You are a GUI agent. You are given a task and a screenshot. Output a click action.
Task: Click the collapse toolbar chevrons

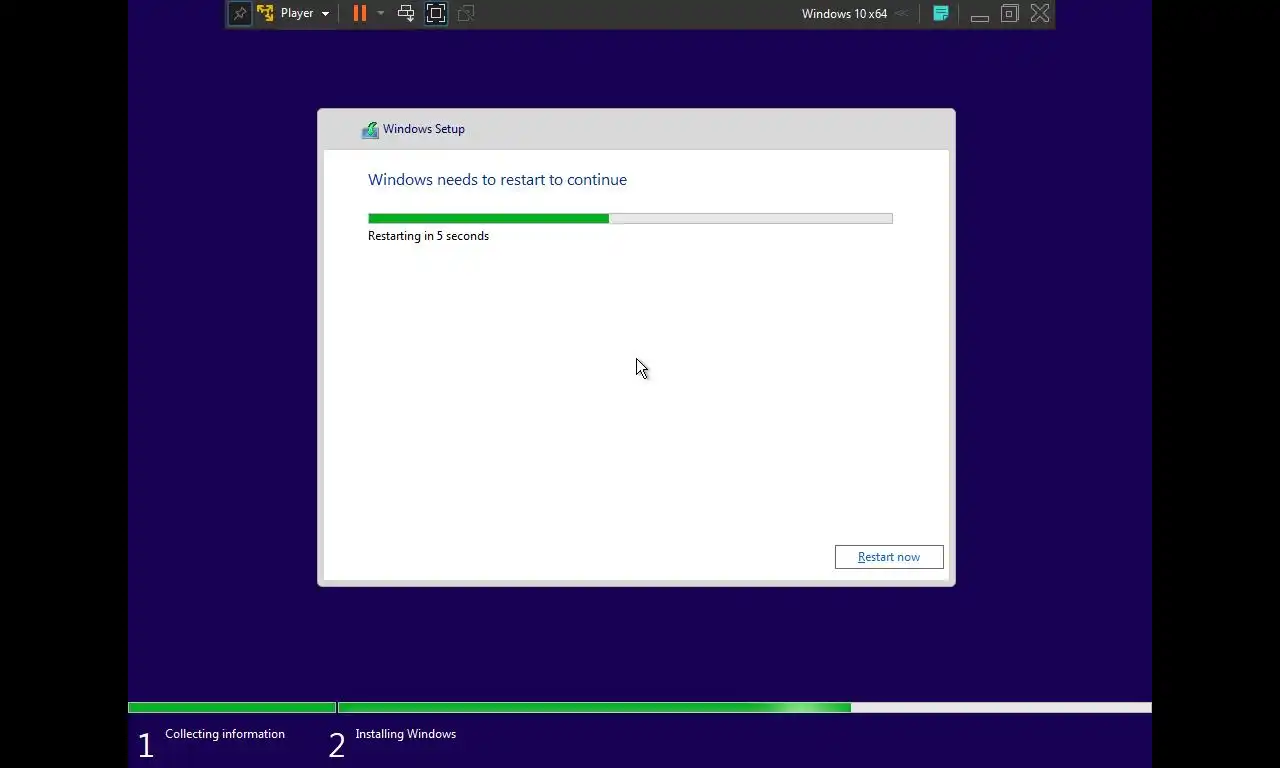click(x=902, y=13)
